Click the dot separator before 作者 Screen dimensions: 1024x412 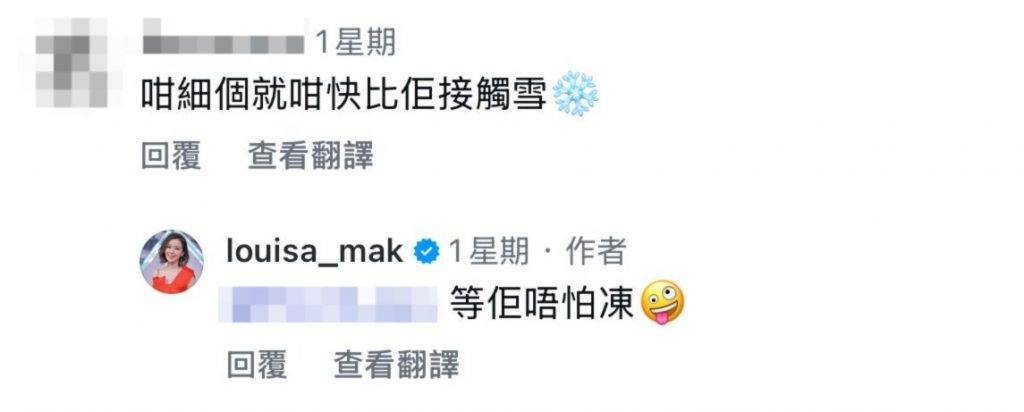point(548,253)
